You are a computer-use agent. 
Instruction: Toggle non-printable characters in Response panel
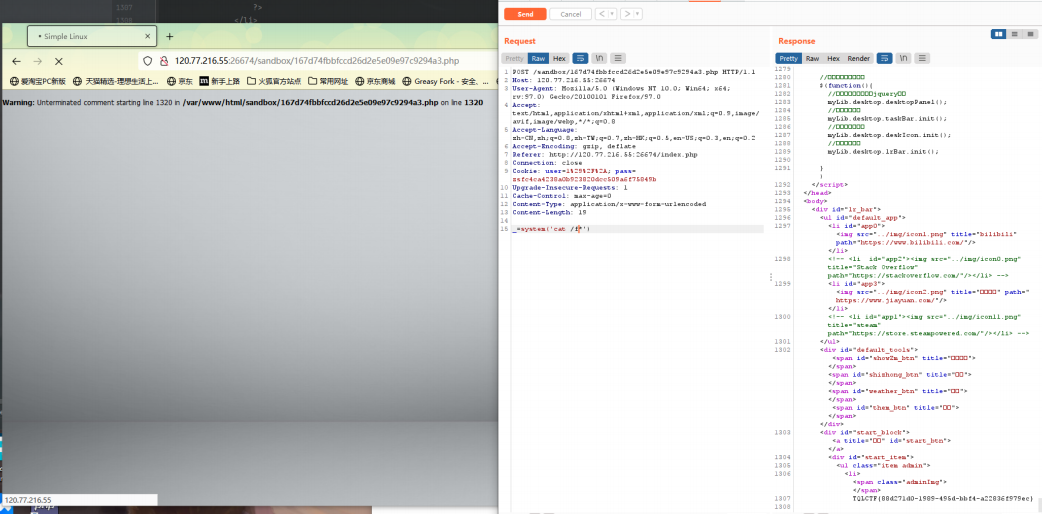(904, 59)
